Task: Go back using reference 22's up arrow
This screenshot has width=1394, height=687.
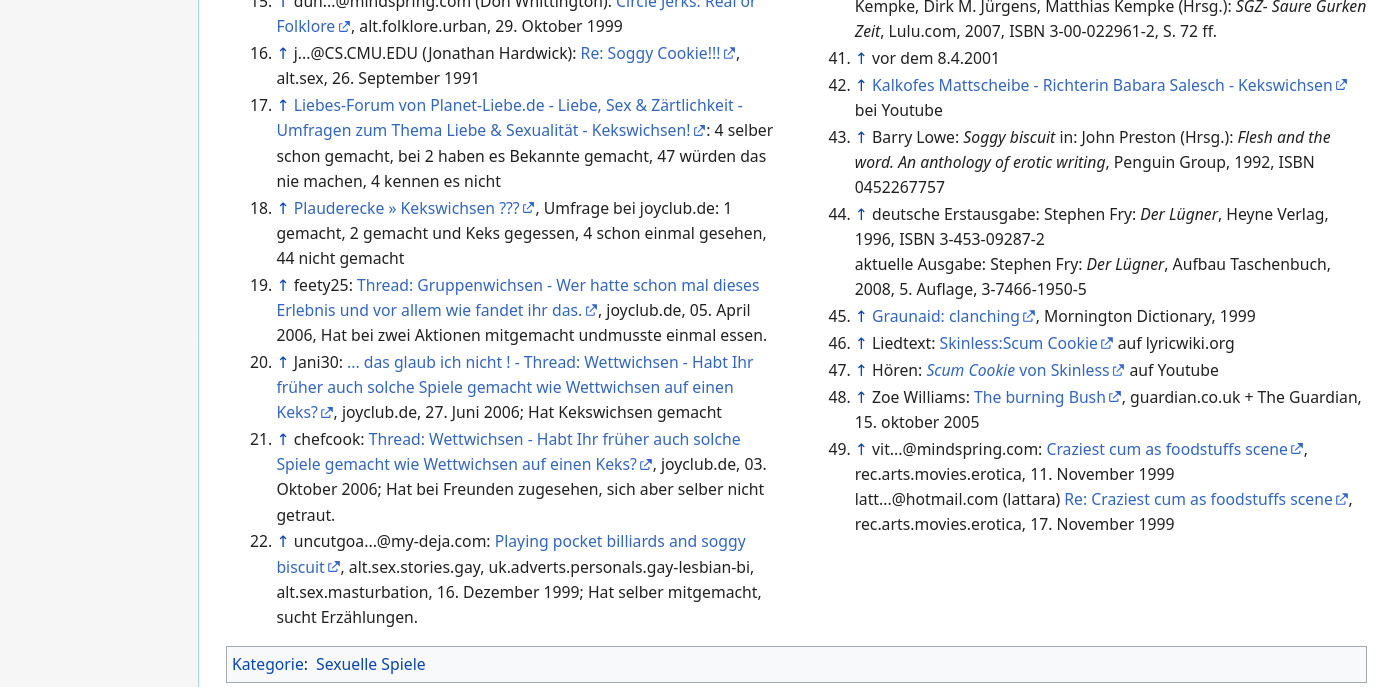Action: tap(283, 542)
